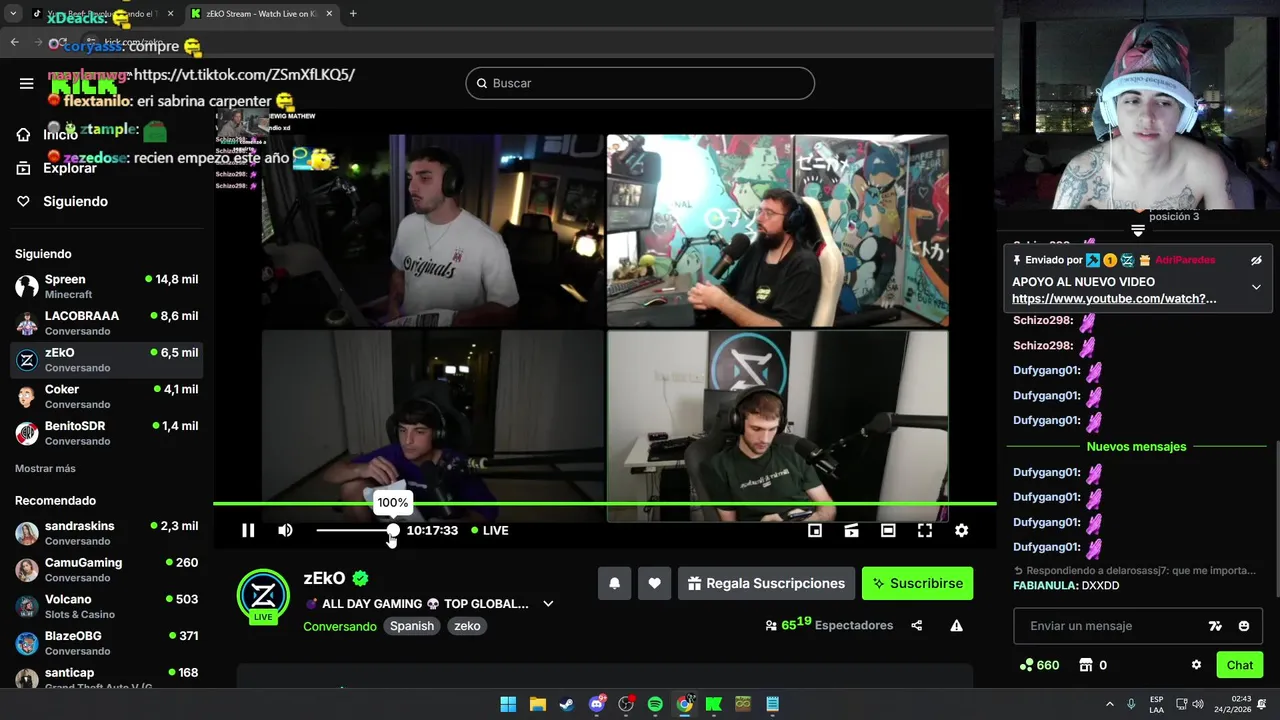Open the hamburger sidebar menu
Viewport: 1280px width, 720px height.
pyautogui.click(x=27, y=83)
